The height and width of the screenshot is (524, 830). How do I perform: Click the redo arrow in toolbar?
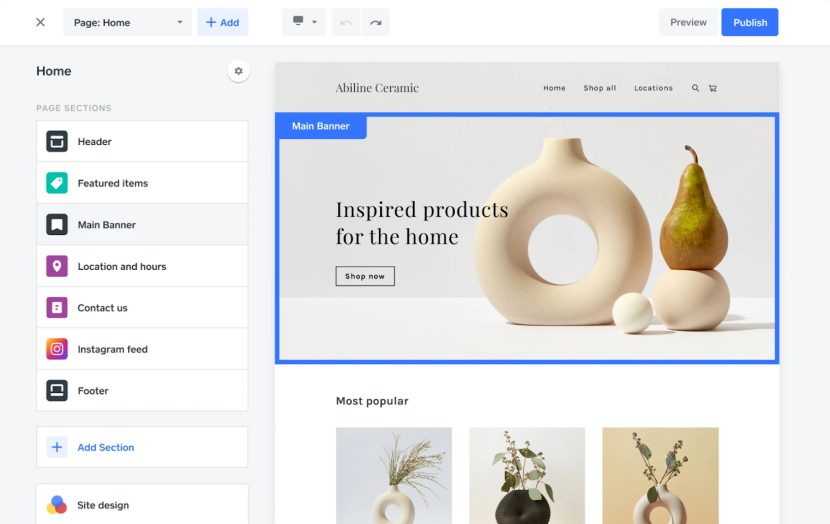point(375,22)
